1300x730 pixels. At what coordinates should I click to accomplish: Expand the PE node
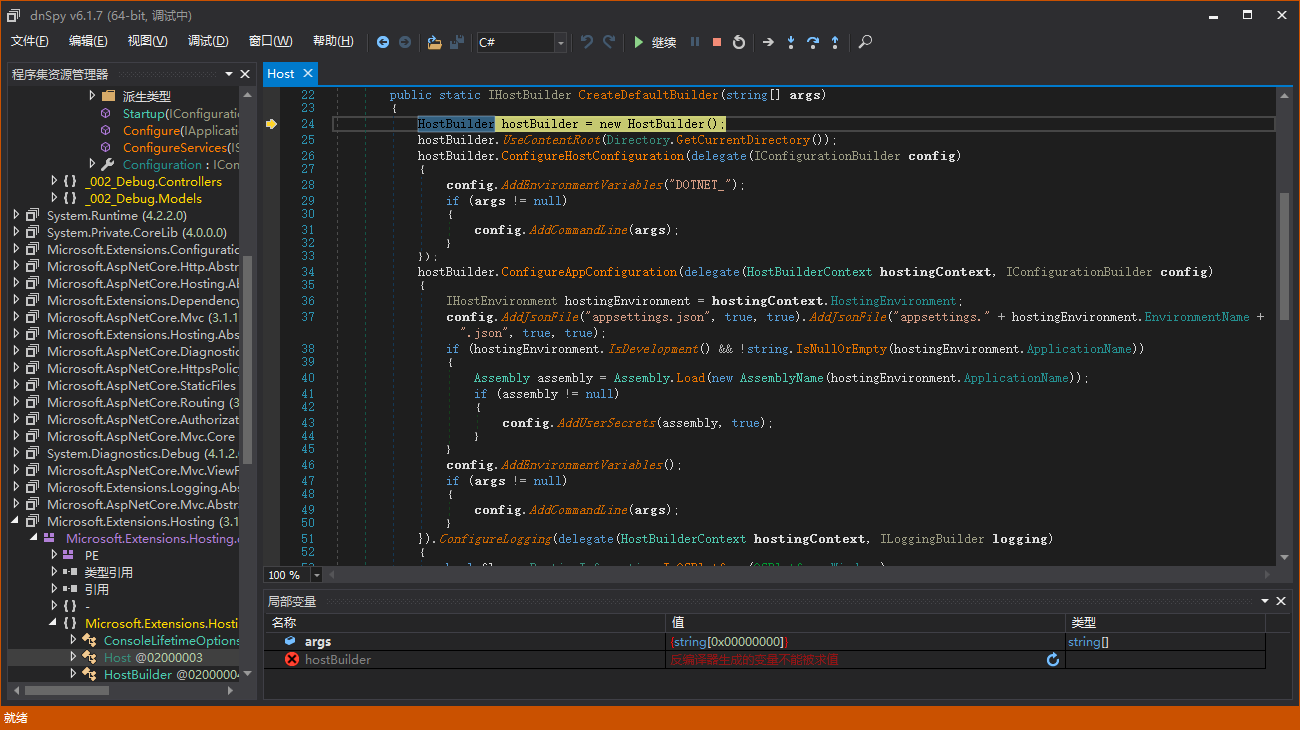pyautogui.click(x=54, y=555)
